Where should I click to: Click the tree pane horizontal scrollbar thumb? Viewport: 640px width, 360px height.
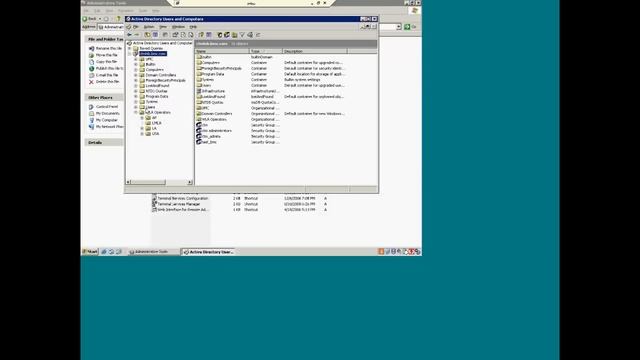tap(148, 182)
